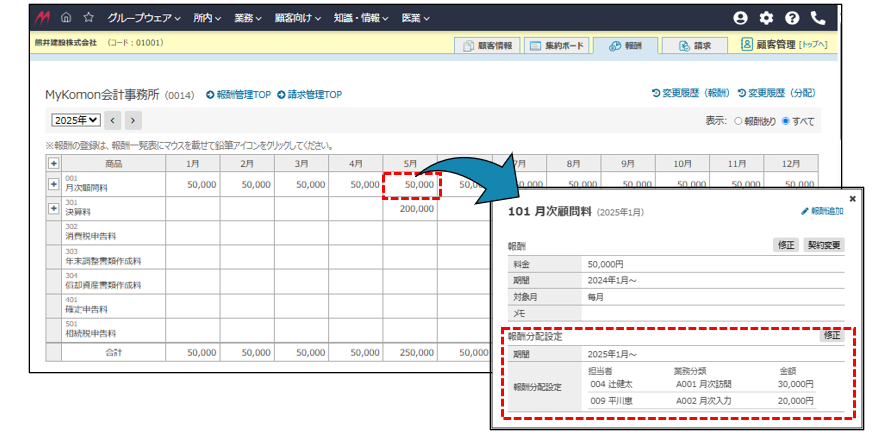
Task: Select the すべて display radio button
Action: pos(785,121)
